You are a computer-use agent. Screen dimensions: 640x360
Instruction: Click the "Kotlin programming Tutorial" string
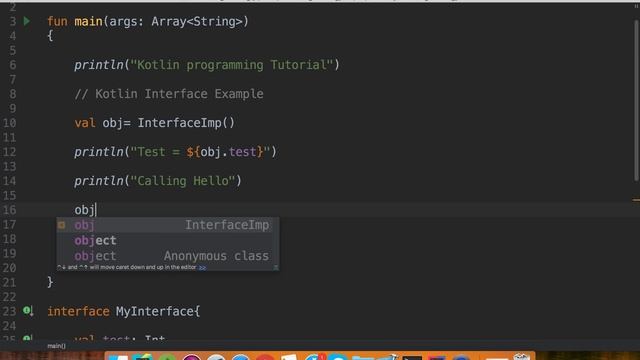(x=232, y=65)
